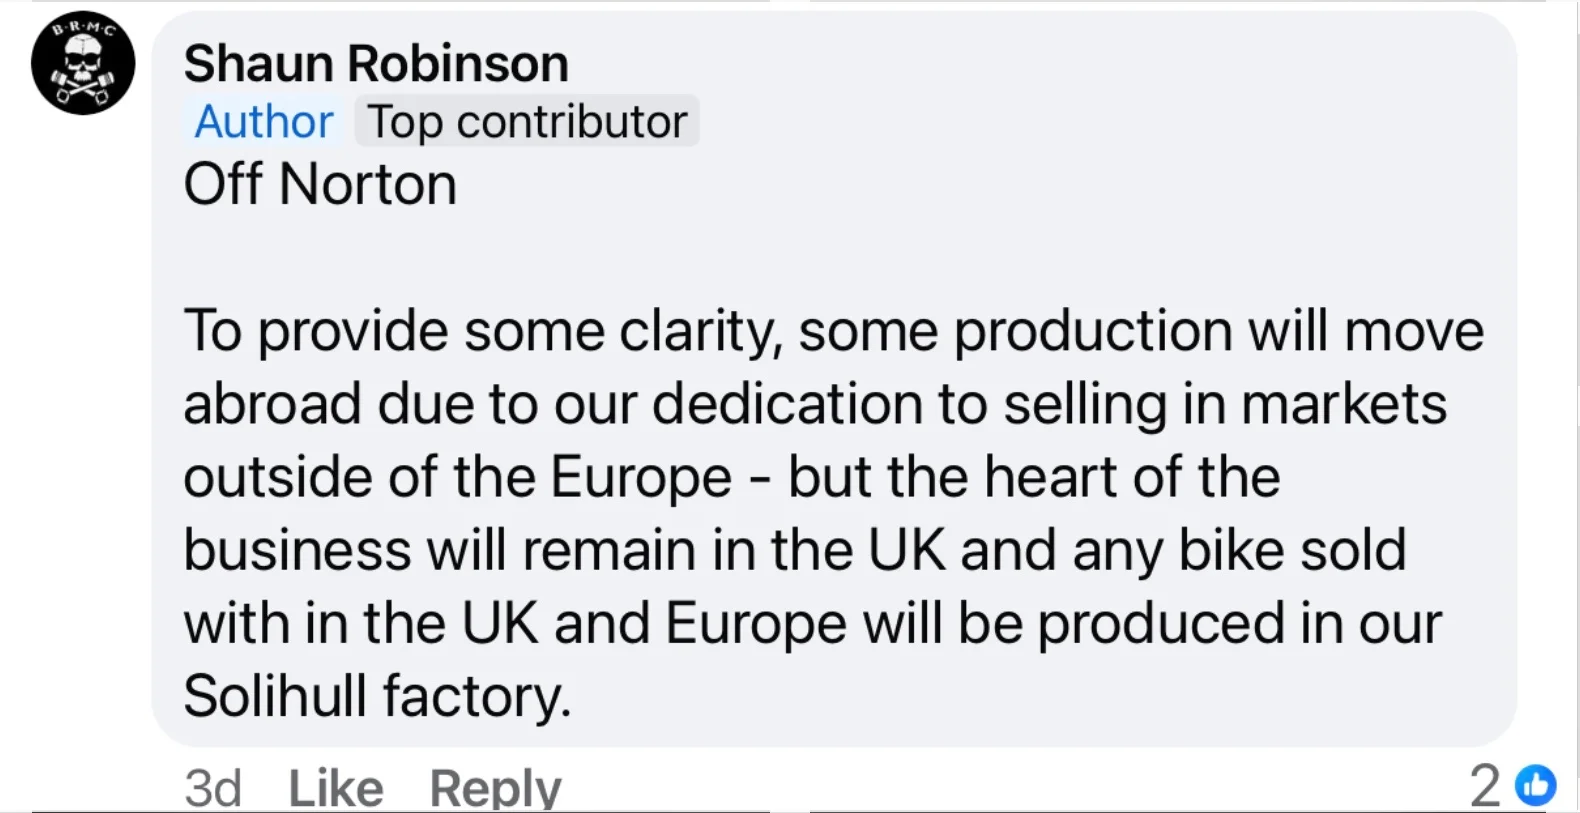Click the word 'business' in the comment

tap(297, 550)
